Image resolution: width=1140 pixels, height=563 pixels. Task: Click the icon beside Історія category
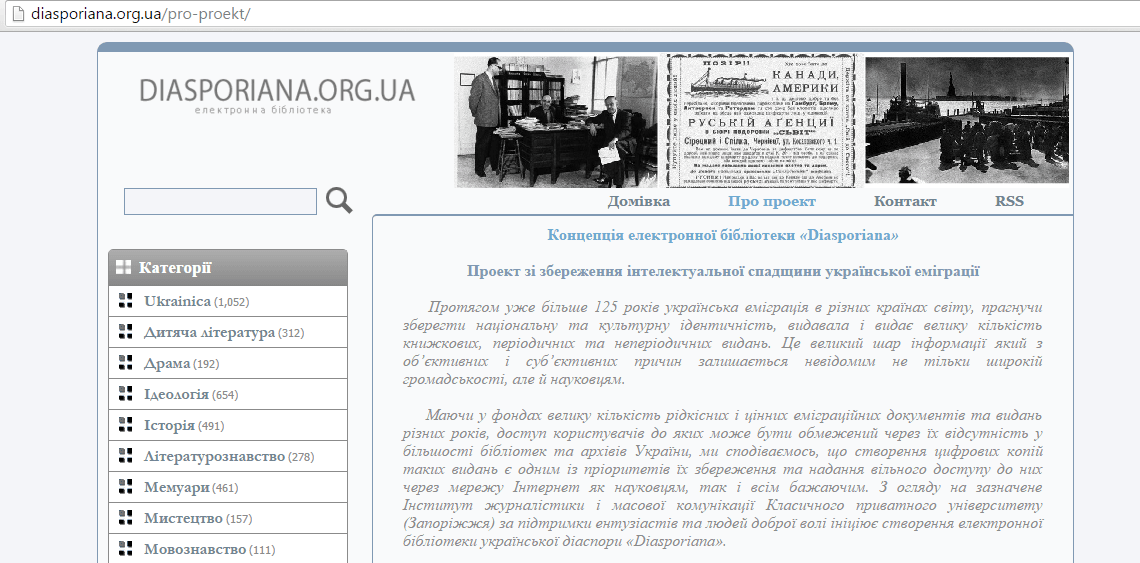(x=126, y=425)
